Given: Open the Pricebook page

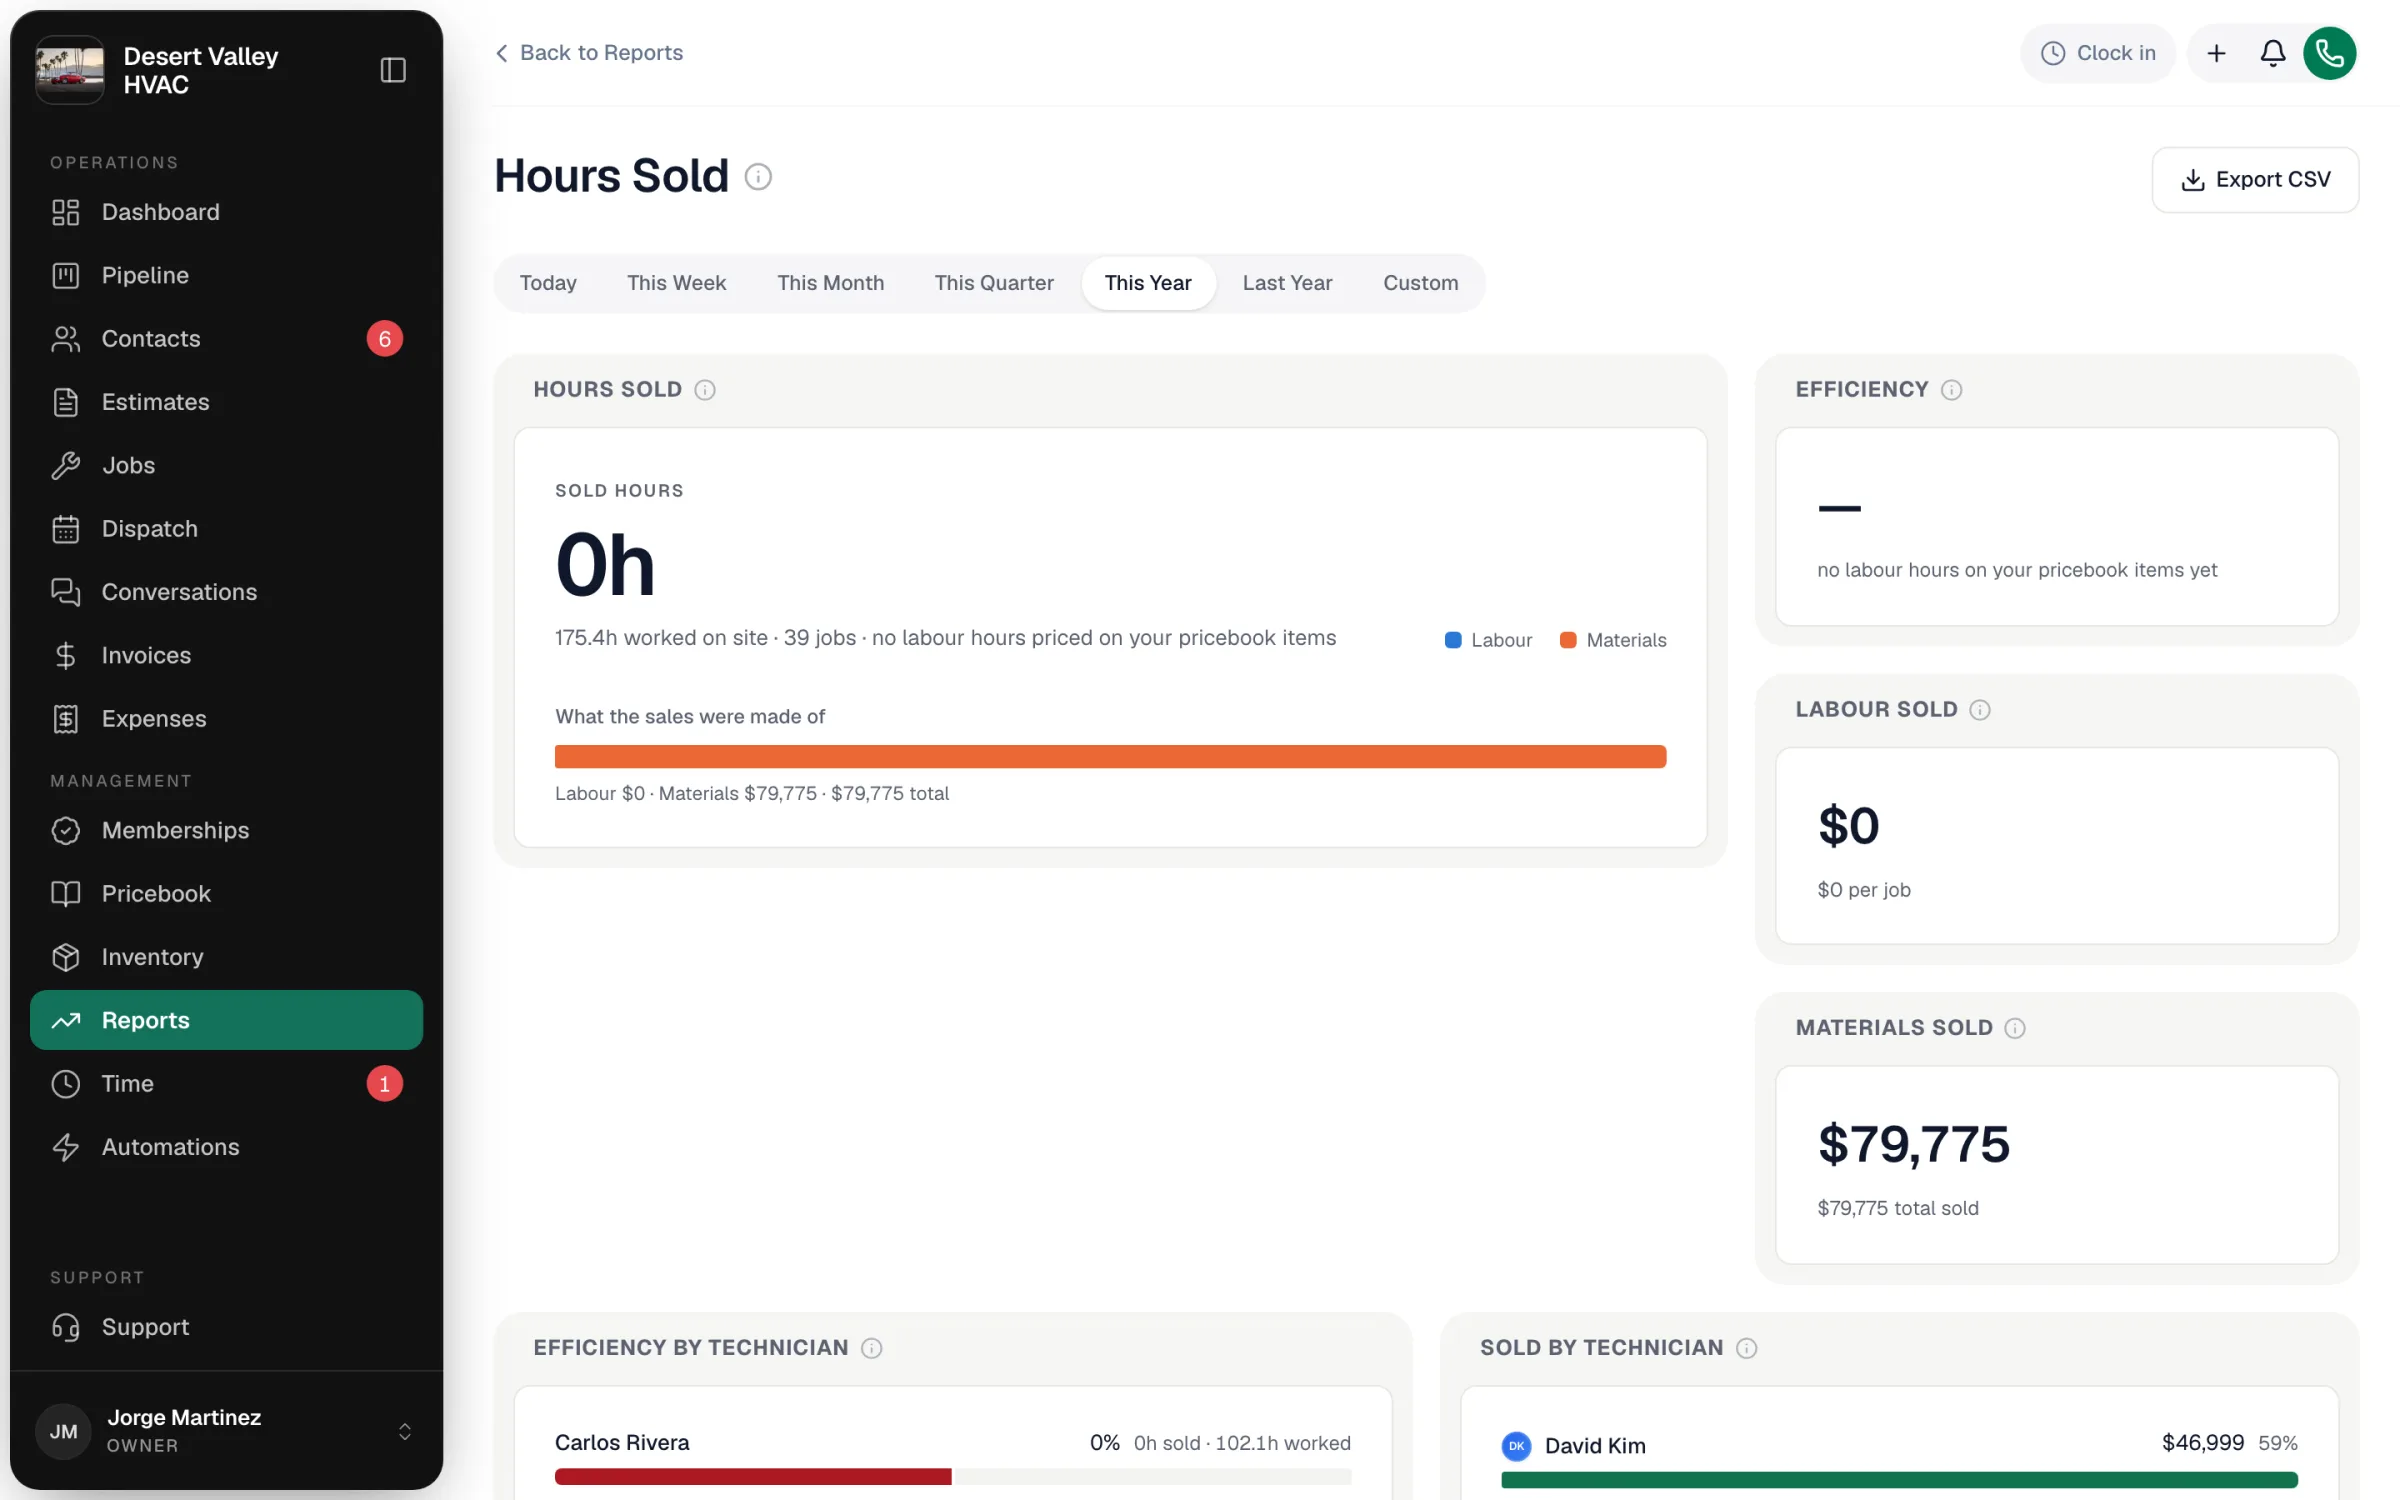Looking at the screenshot, I should (x=226, y=894).
